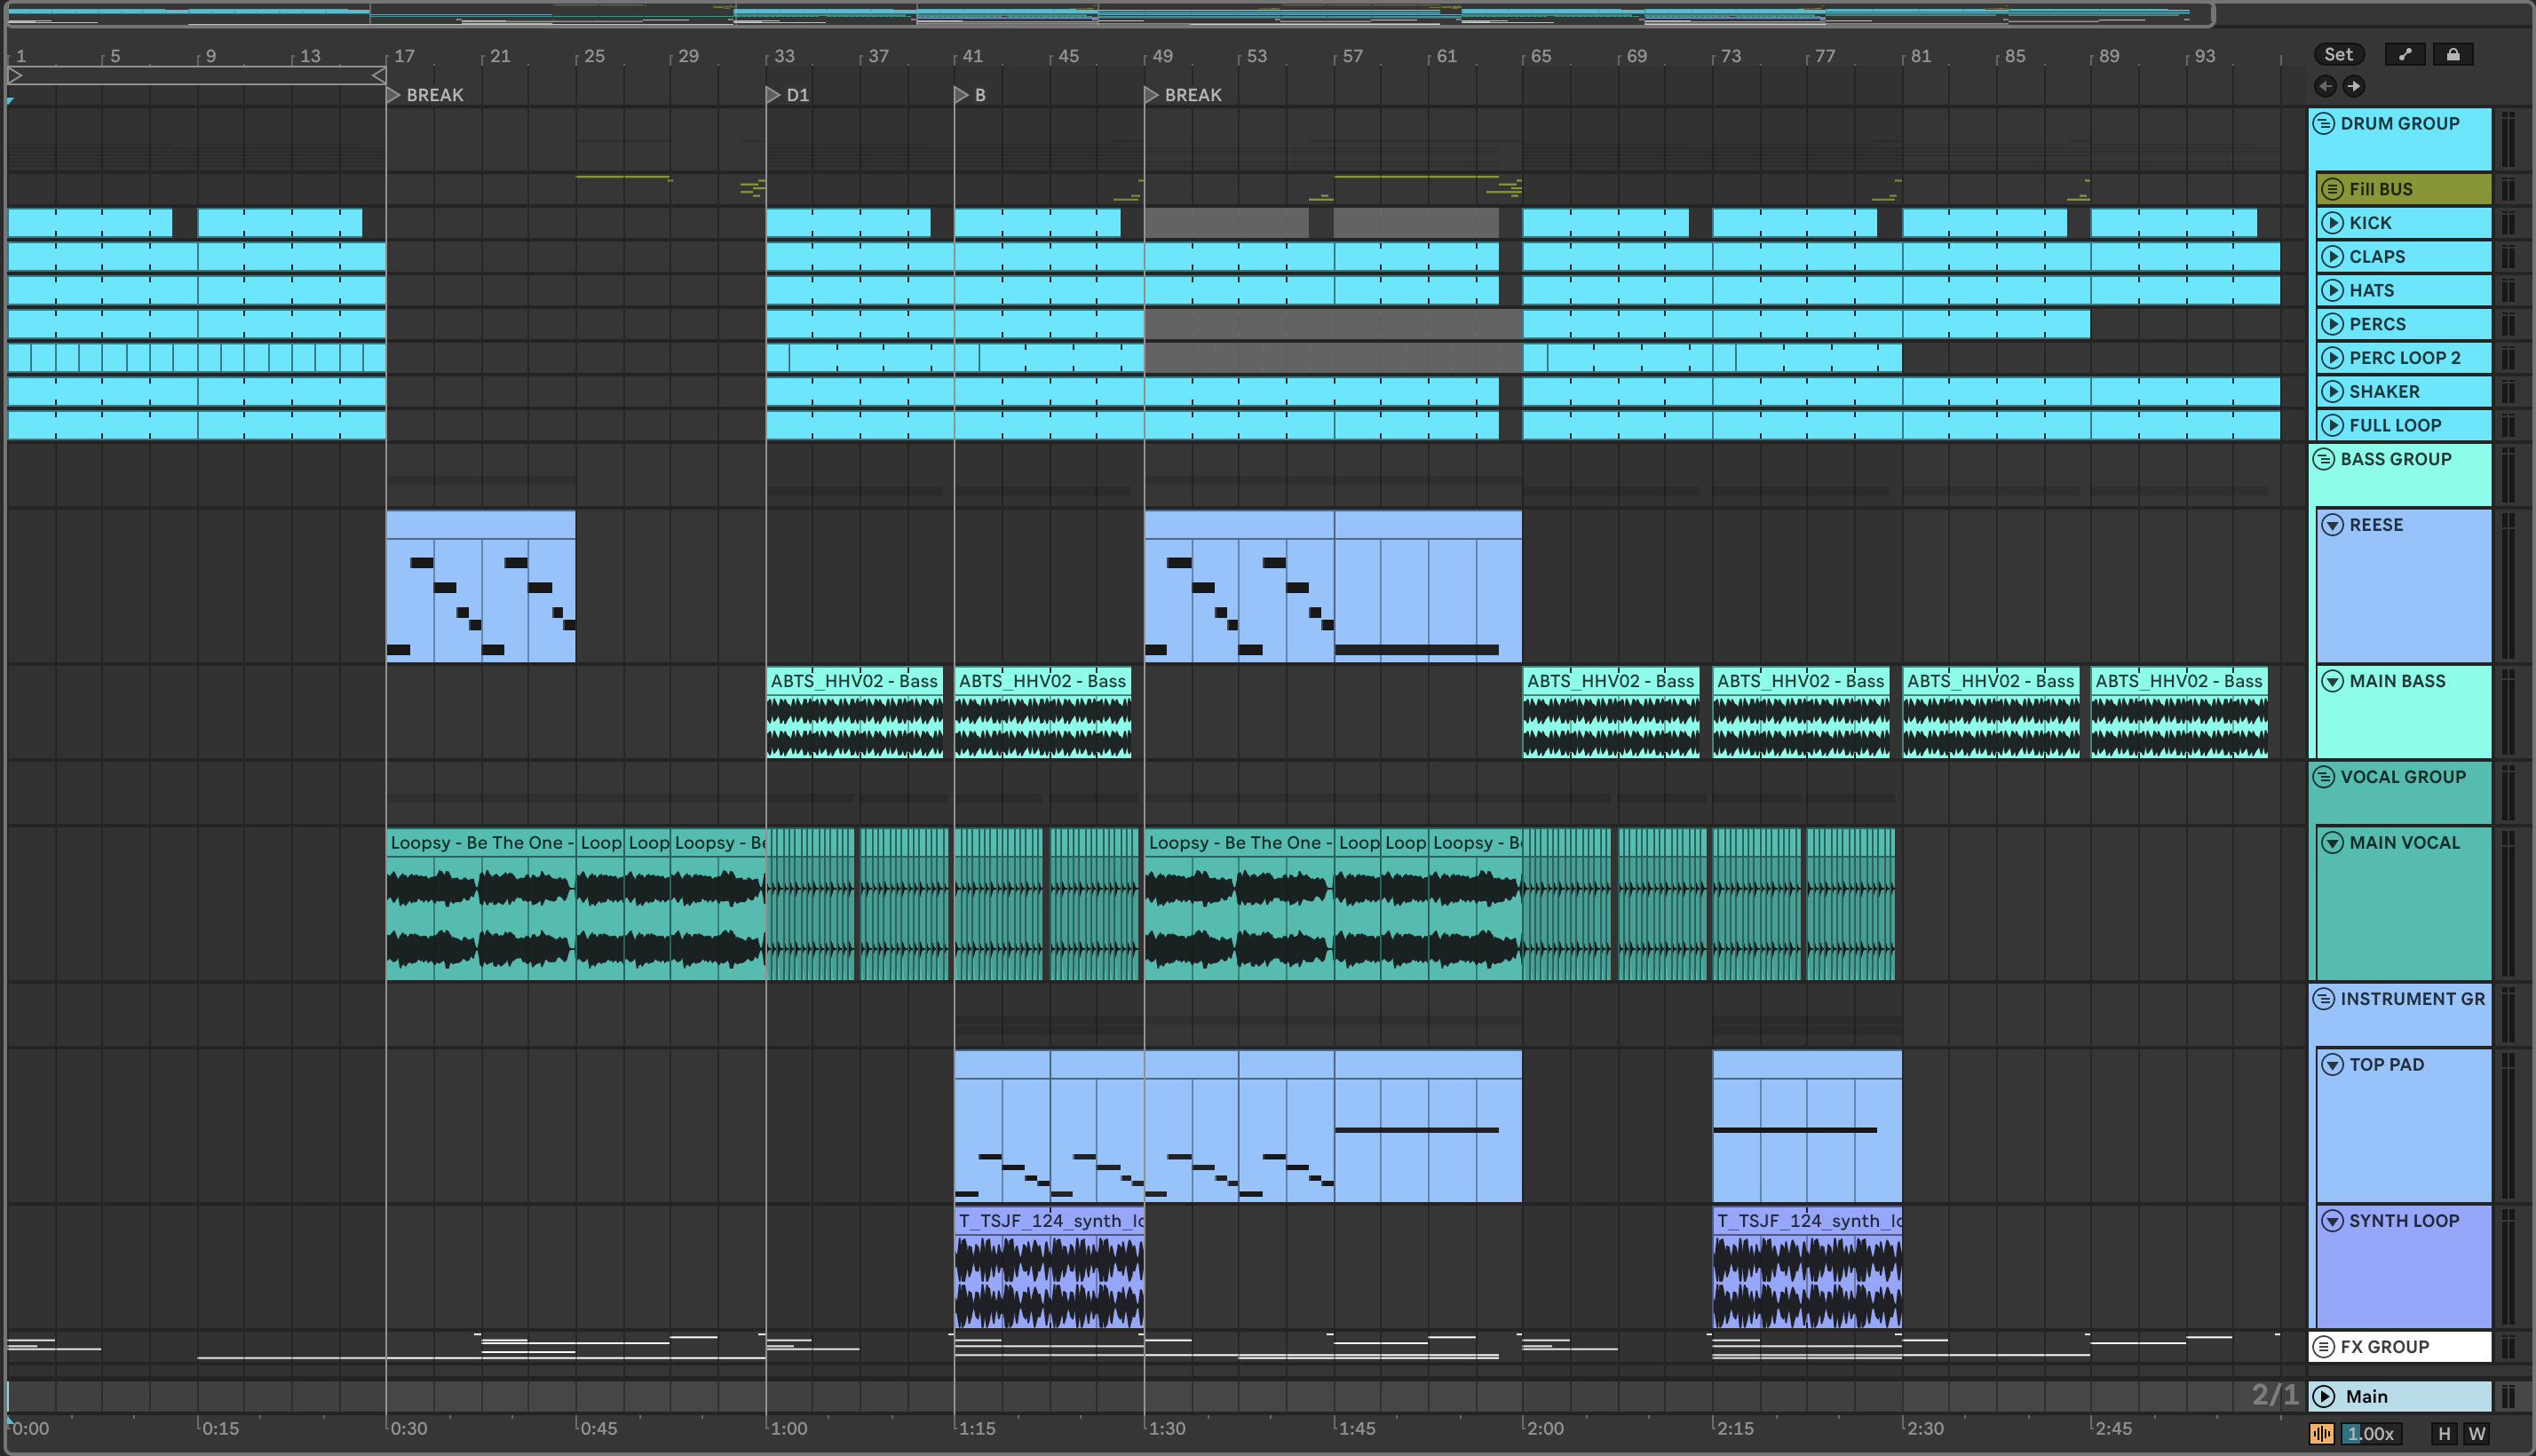Jump to next locator arrow
This screenshot has height=1456, width=2536.
coord(2353,86)
